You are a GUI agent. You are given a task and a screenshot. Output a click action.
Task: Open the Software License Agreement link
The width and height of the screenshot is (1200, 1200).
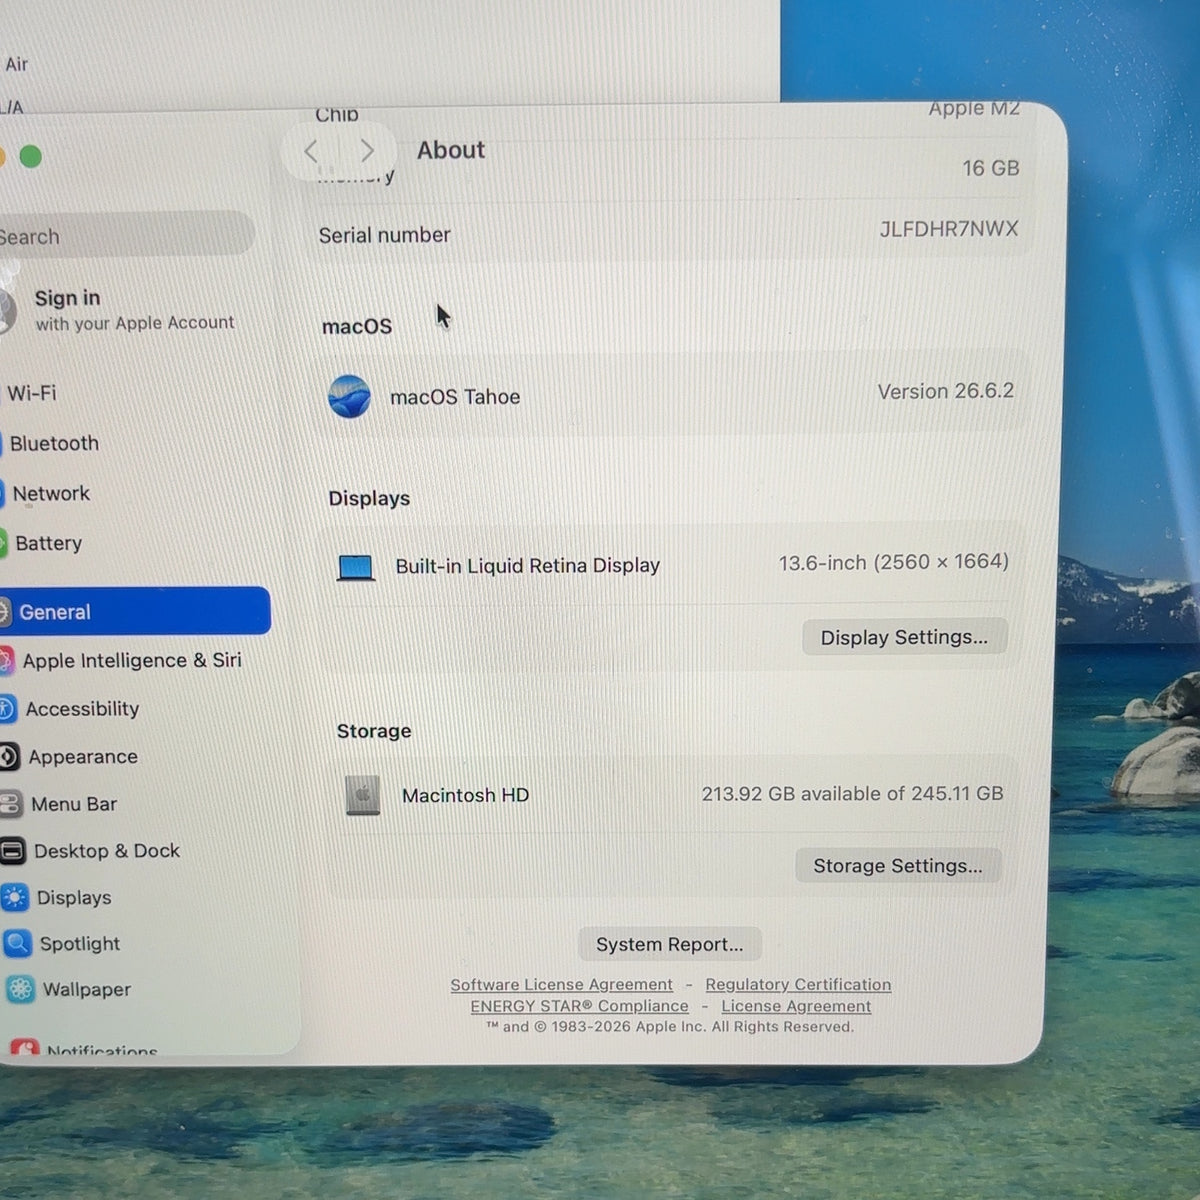(x=561, y=985)
